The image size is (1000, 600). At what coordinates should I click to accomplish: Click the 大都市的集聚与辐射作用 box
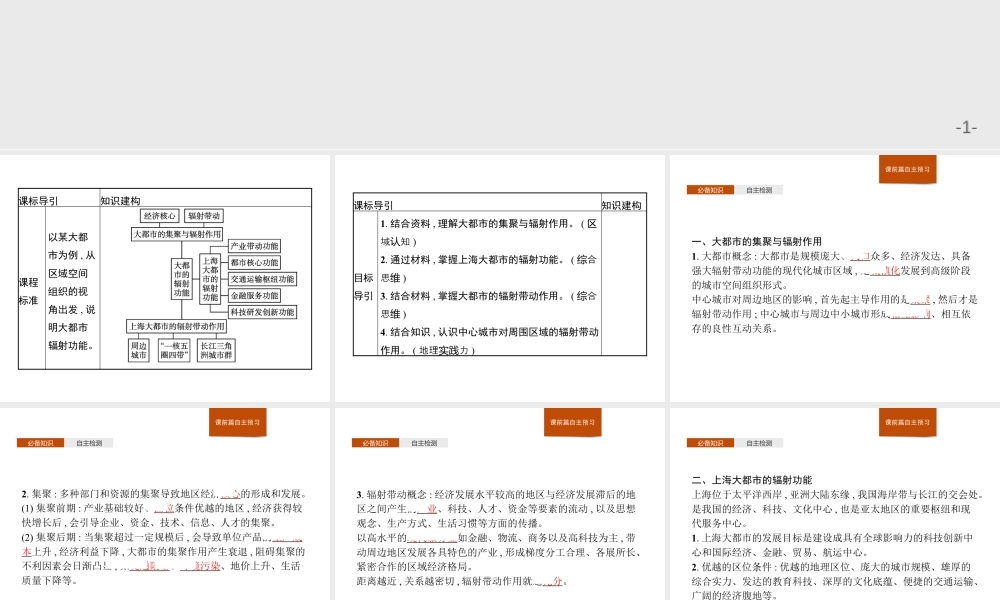click(177, 234)
